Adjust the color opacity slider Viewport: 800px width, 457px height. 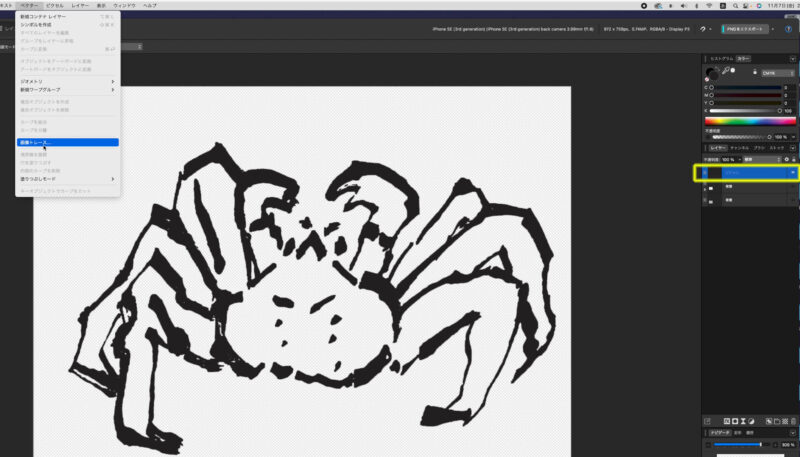(x=742, y=137)
